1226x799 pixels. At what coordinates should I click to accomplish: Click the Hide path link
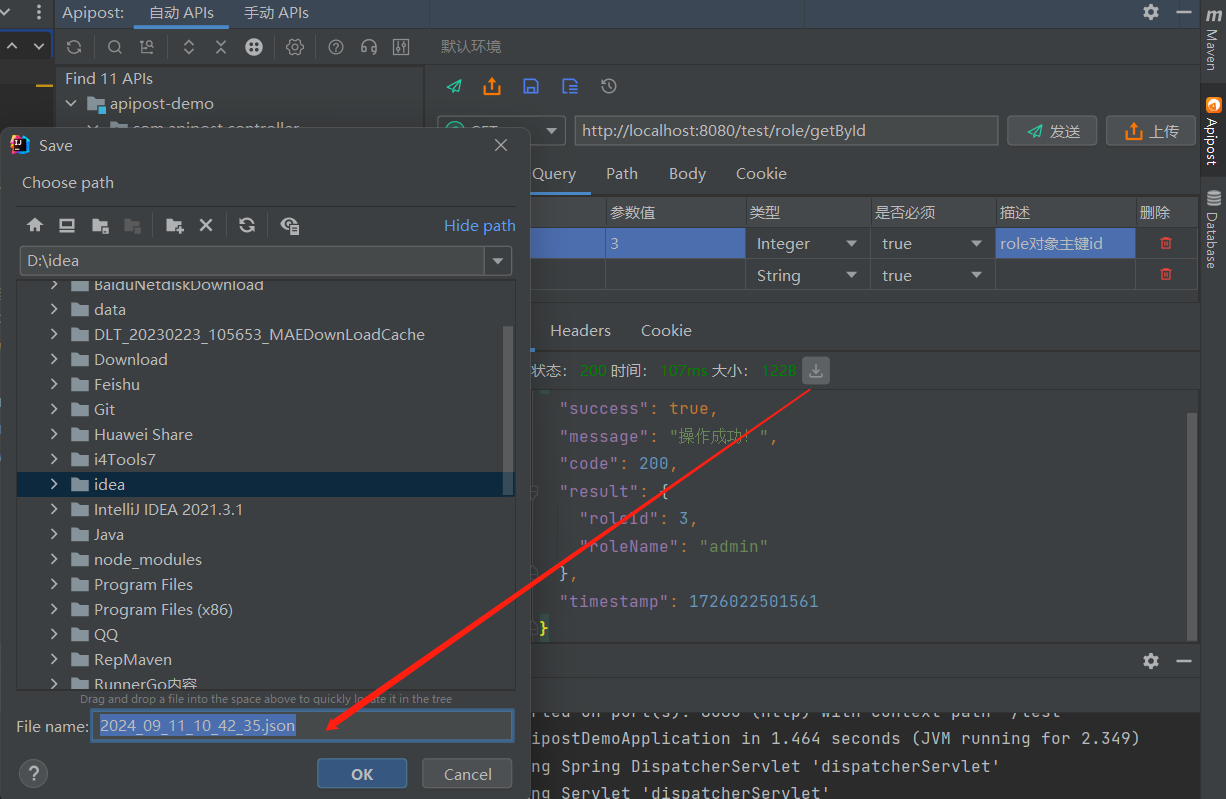(480, 226)
